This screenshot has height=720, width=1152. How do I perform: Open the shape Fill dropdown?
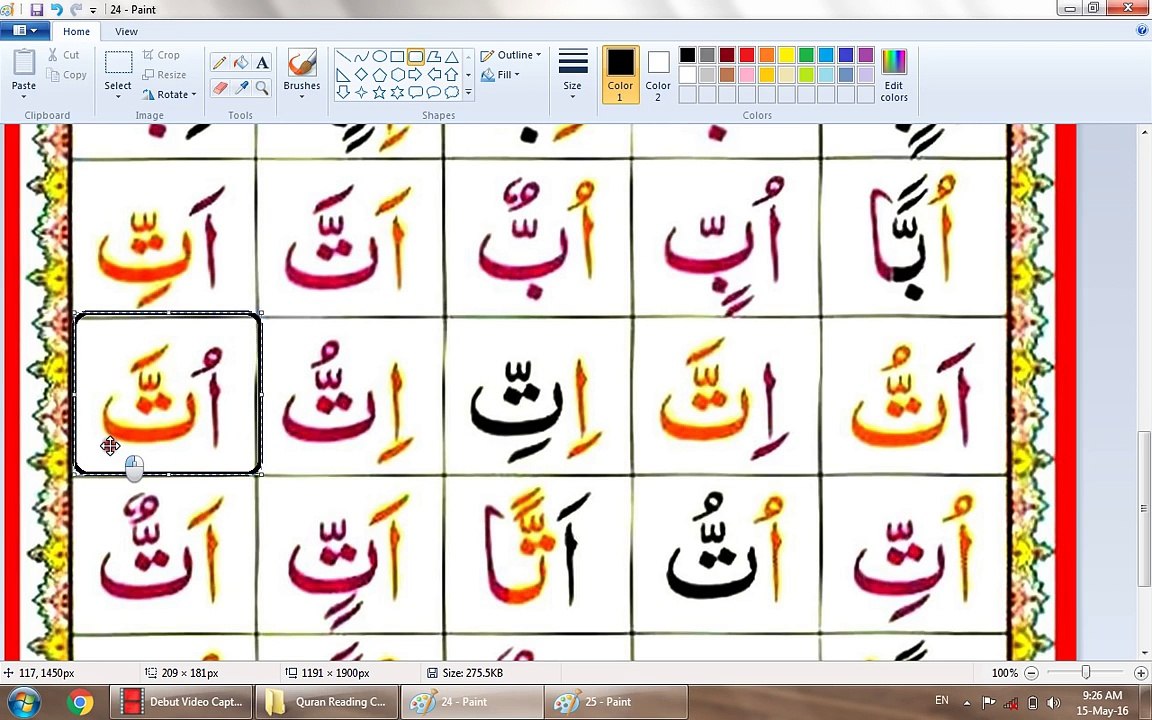(x=500, y=74)
